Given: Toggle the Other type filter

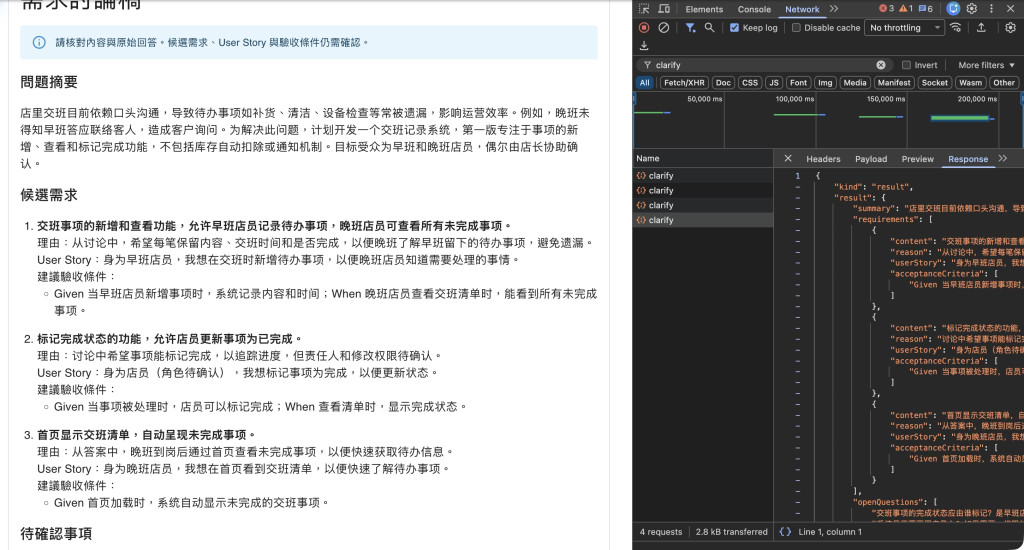Looking at the screenshot, I should tap(1004, 82).
